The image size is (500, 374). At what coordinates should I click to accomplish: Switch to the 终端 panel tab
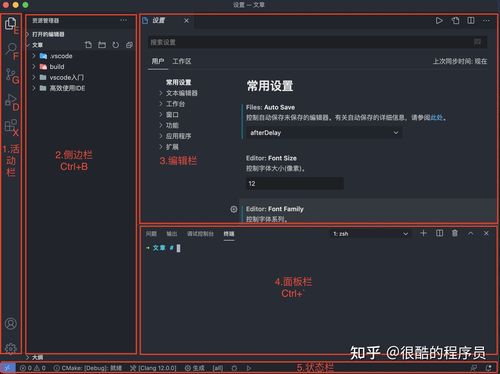(x=229, y=234)
